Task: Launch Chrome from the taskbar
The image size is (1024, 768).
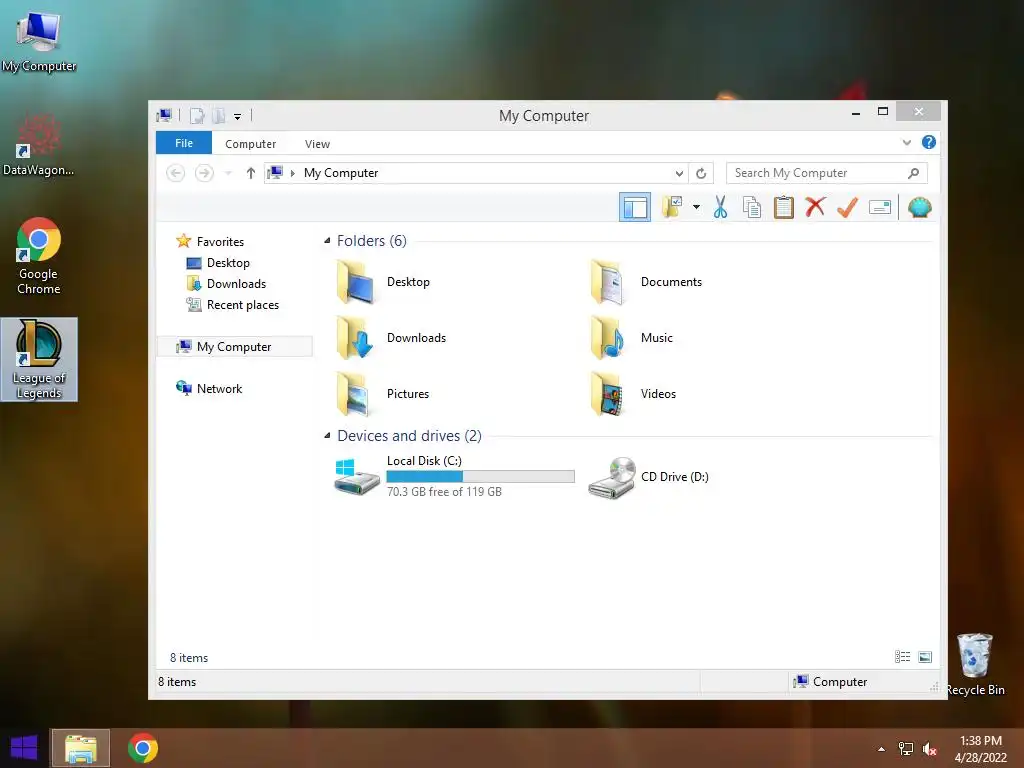Action: (142, 748)
